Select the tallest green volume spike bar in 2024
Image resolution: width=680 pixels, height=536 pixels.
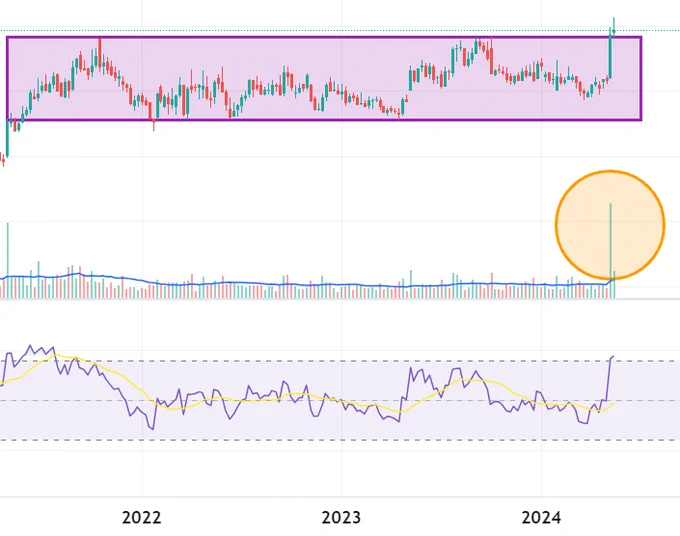[x=611, y=251]
